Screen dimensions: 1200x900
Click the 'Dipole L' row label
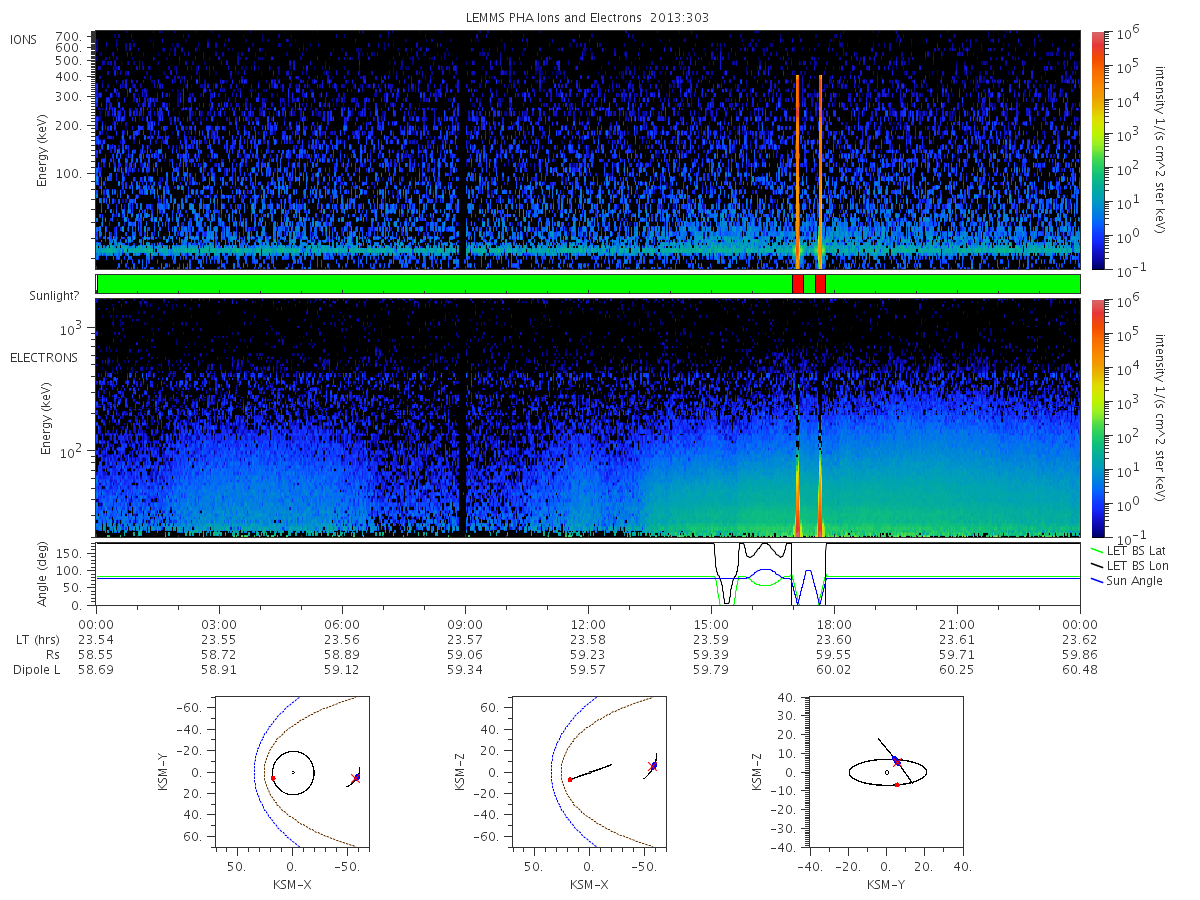coord(36,670)
